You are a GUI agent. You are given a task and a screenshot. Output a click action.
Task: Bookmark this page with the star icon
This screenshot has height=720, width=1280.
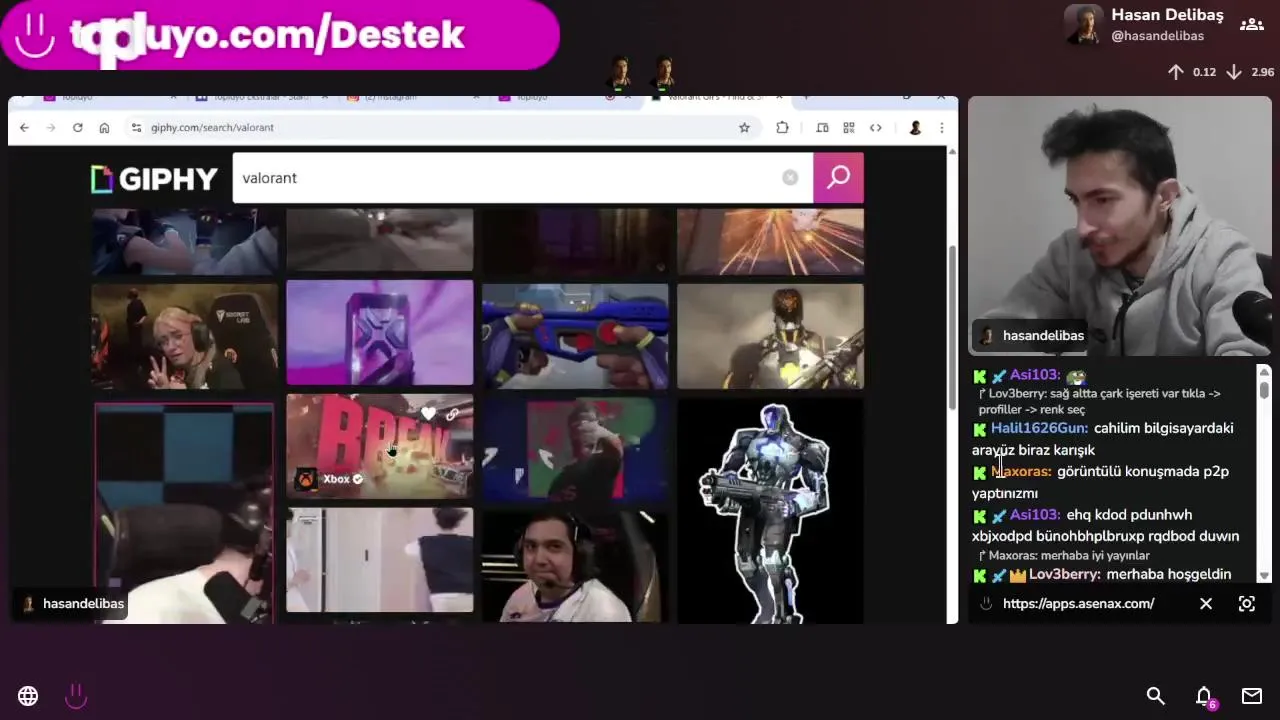[x=744, y=128]
